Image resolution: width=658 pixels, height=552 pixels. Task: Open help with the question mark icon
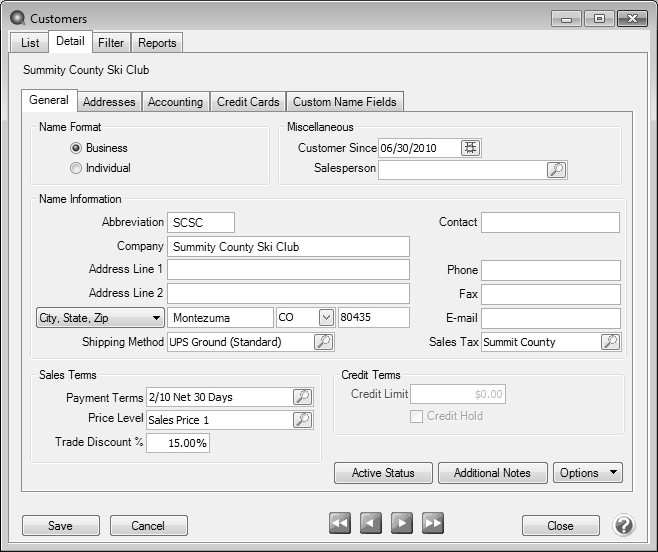[624, 525]
